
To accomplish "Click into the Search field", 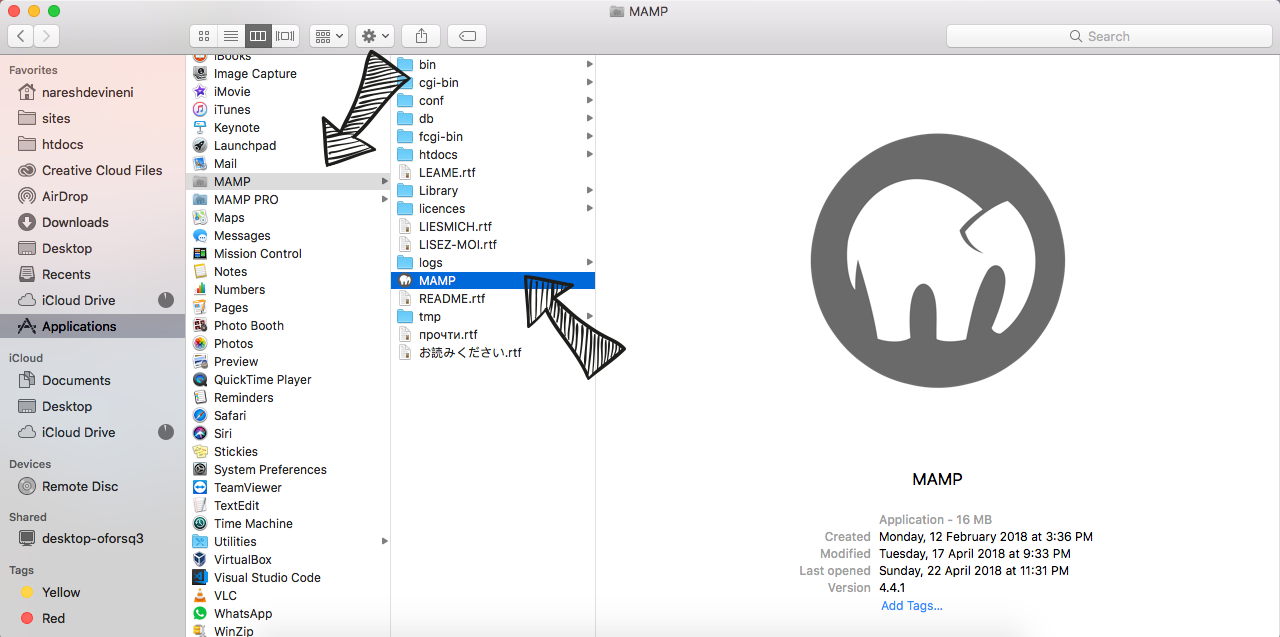I will pos(1108,36).
